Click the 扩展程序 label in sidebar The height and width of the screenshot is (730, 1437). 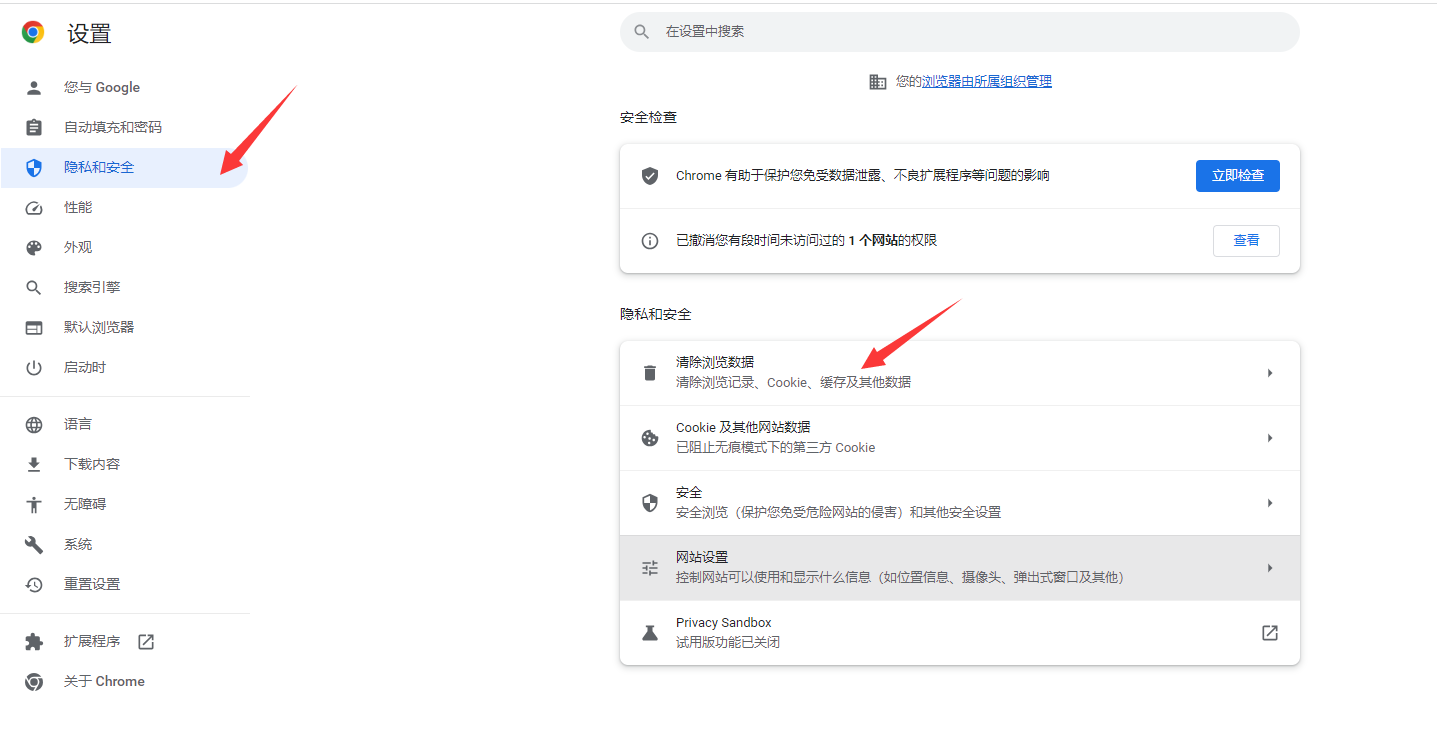pos(92,641)
